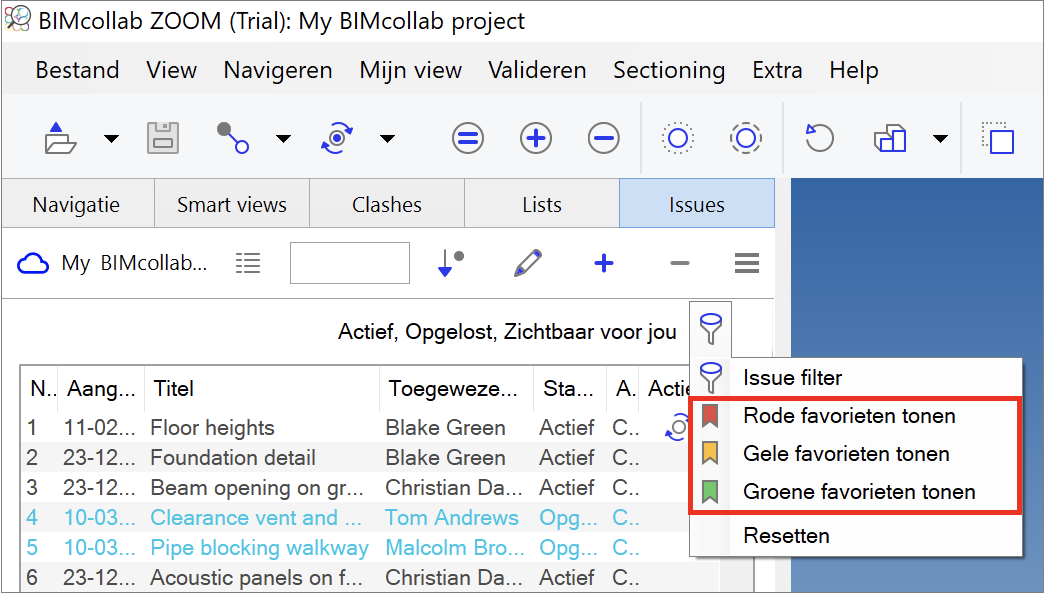Click the sort down-arrow icon
This screenshot has width=1044, height=594.
click(x=450, y=263)
